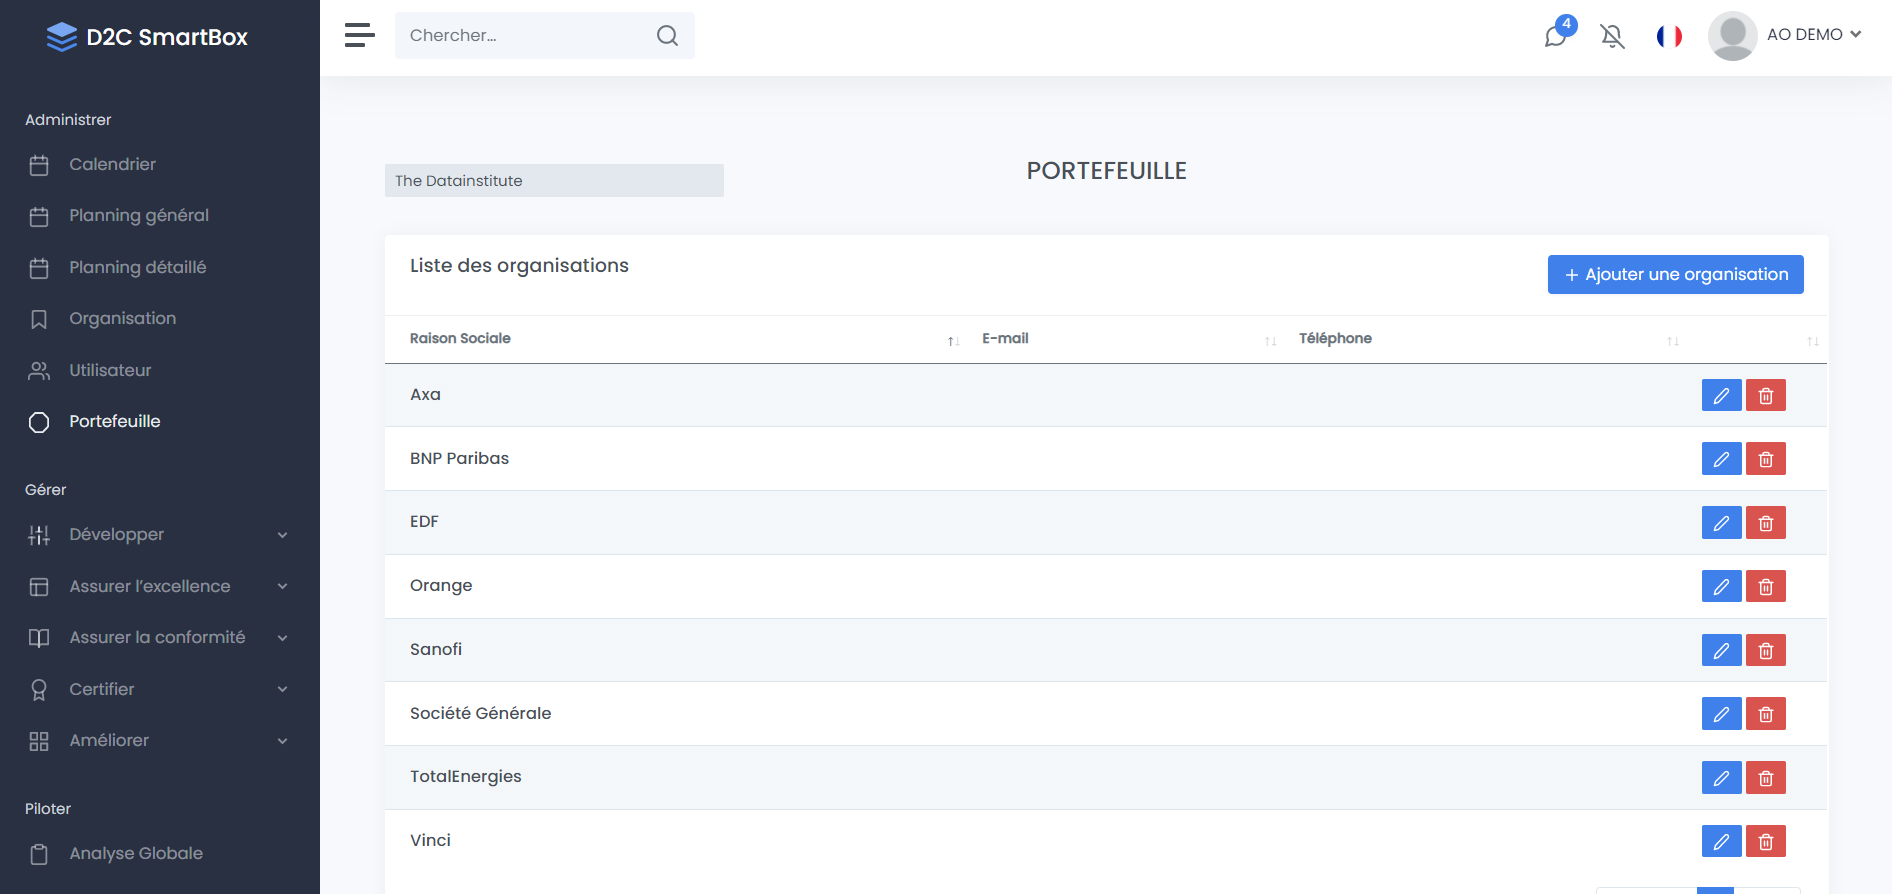Click the muted notifications bell icon

(1612, 37)
